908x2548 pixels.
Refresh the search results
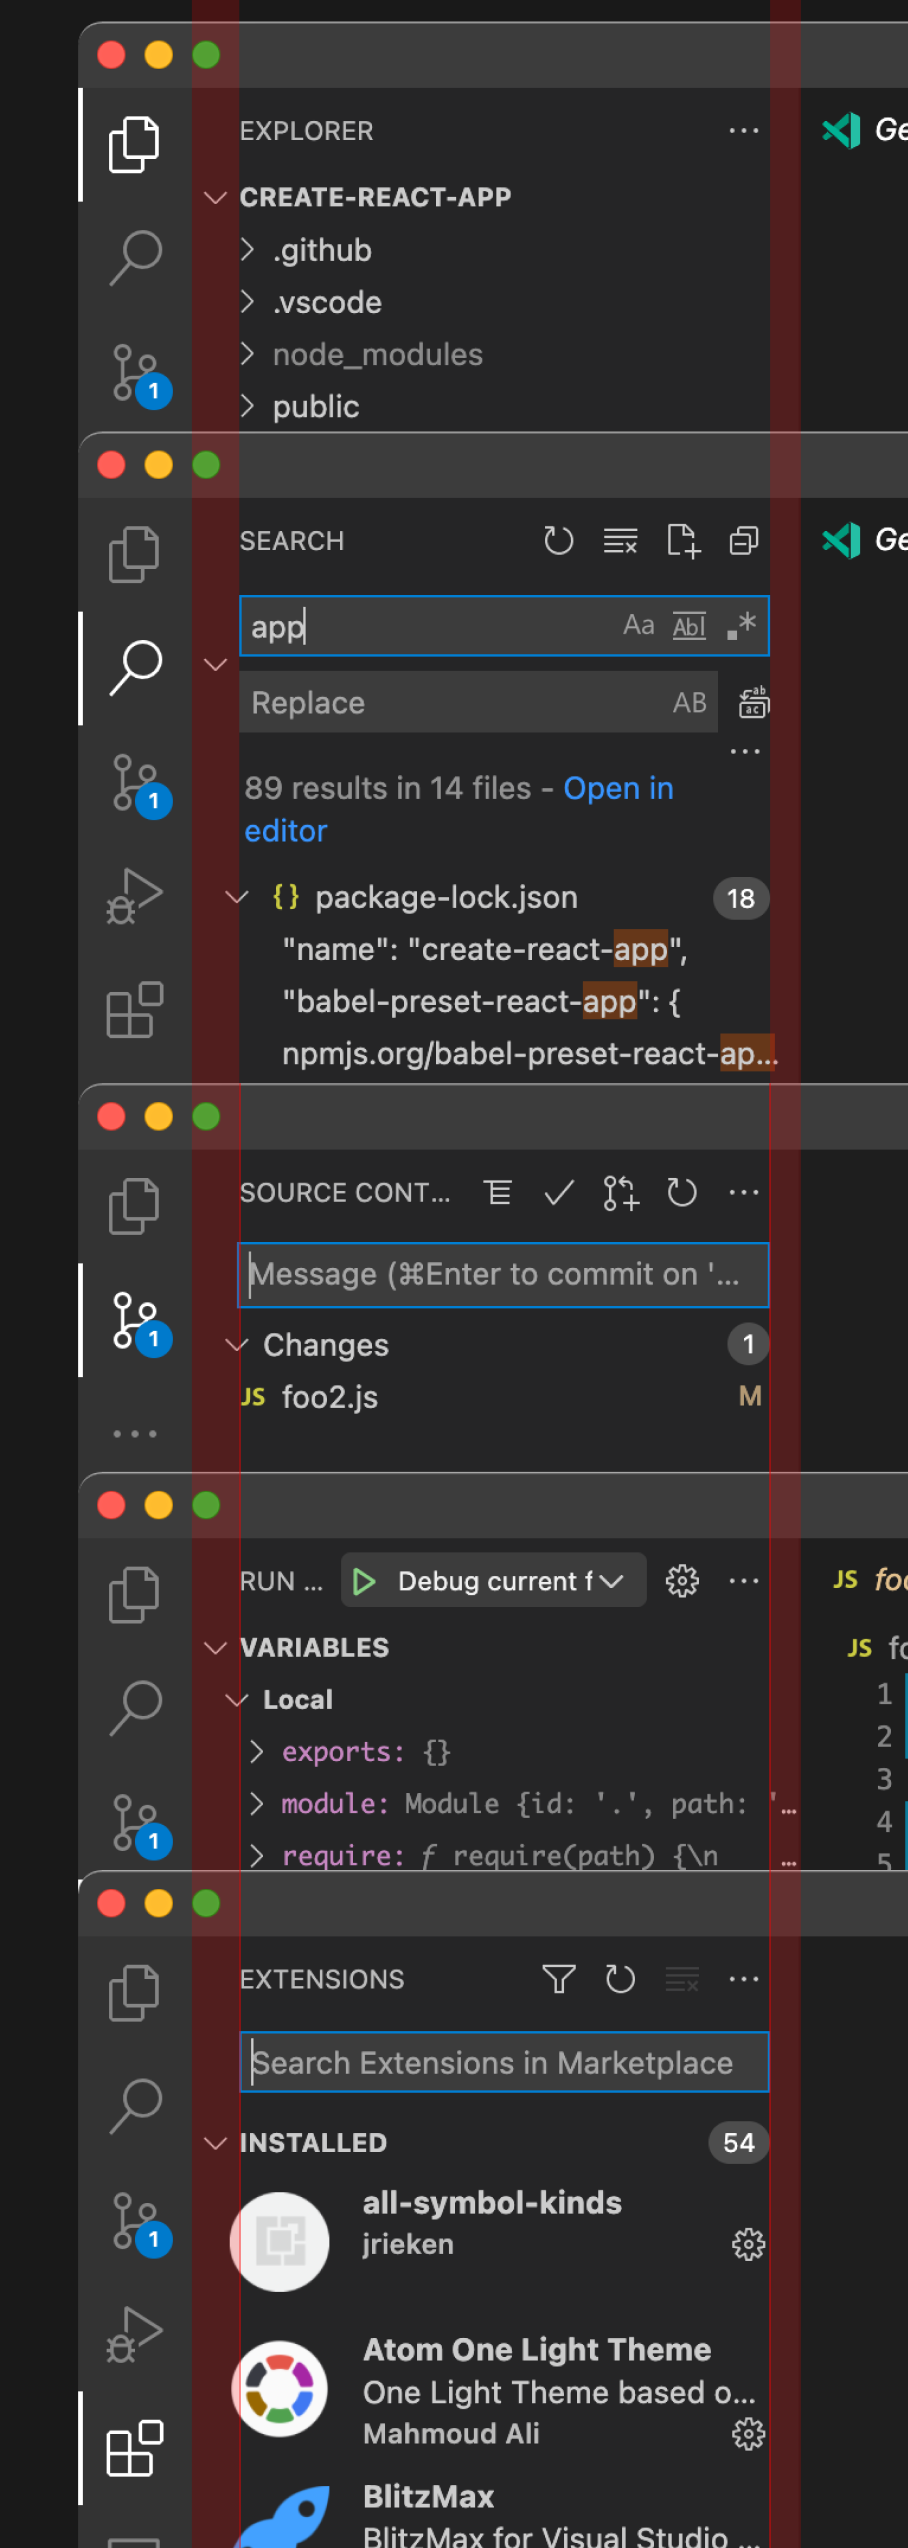point(559,541)
